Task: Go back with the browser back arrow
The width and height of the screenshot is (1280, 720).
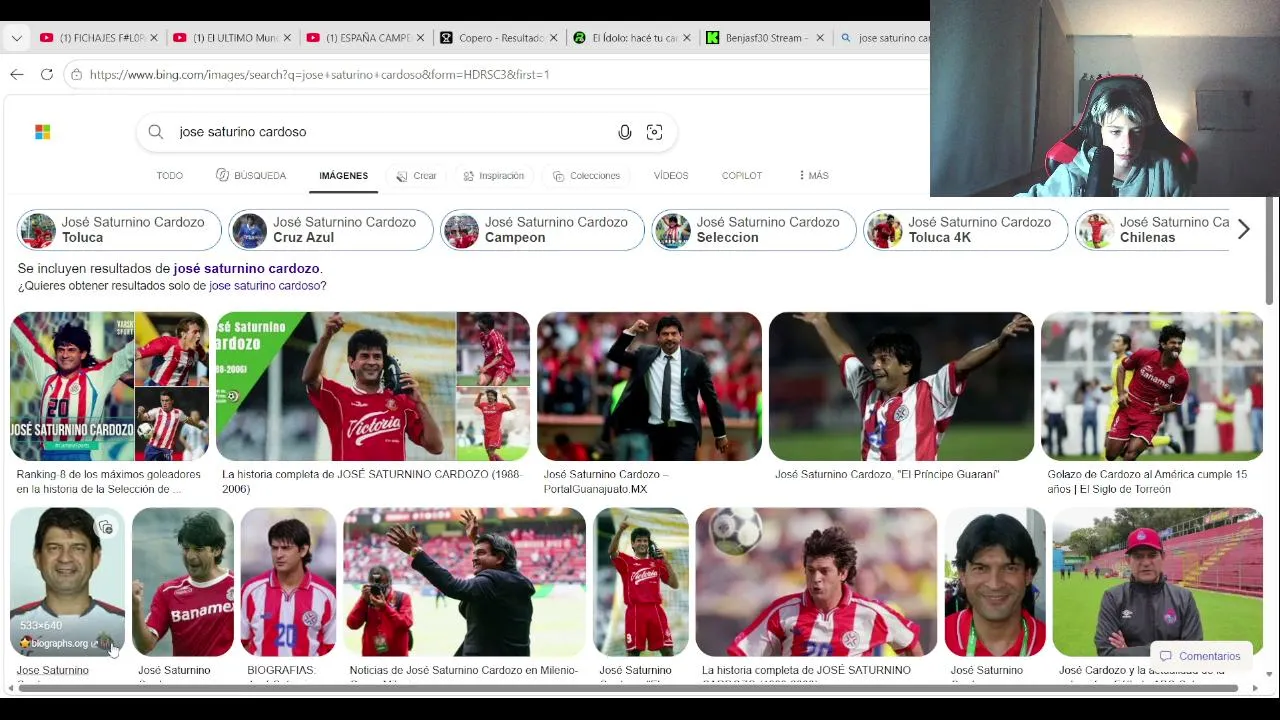Action: point(17,74)
